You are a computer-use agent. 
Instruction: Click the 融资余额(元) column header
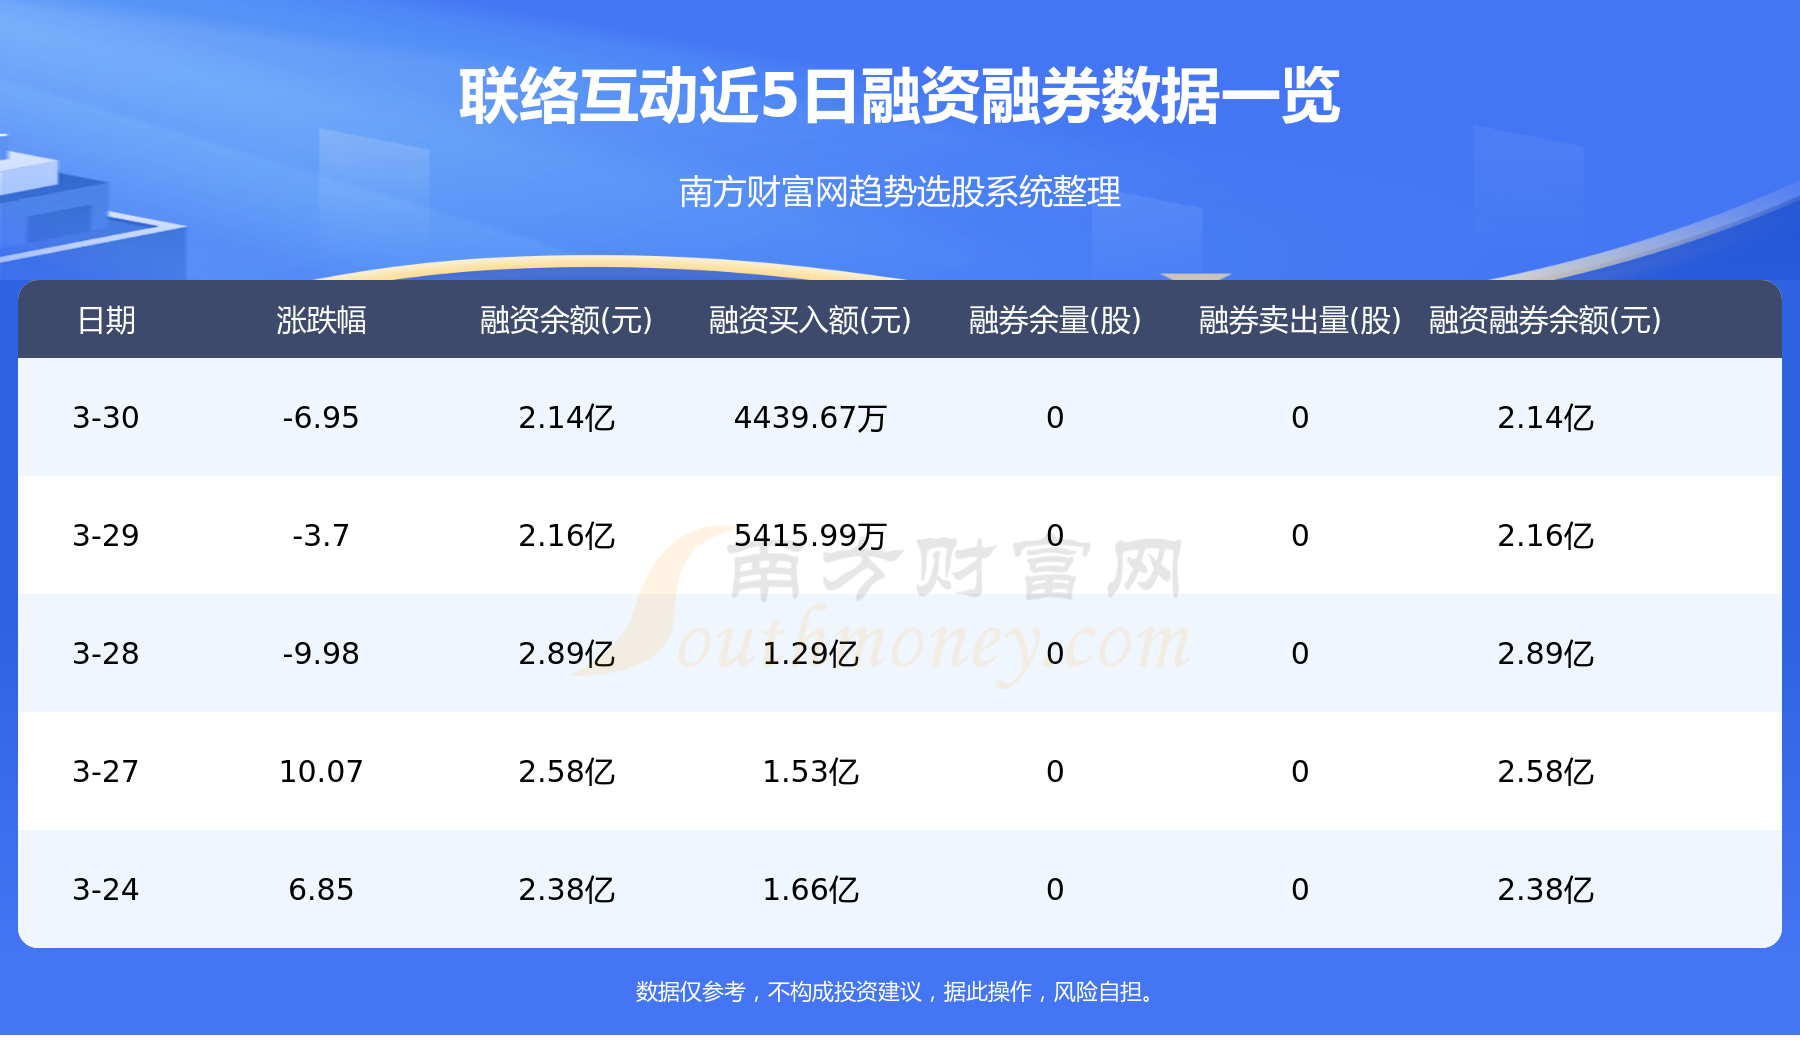(x=566, y=320)
